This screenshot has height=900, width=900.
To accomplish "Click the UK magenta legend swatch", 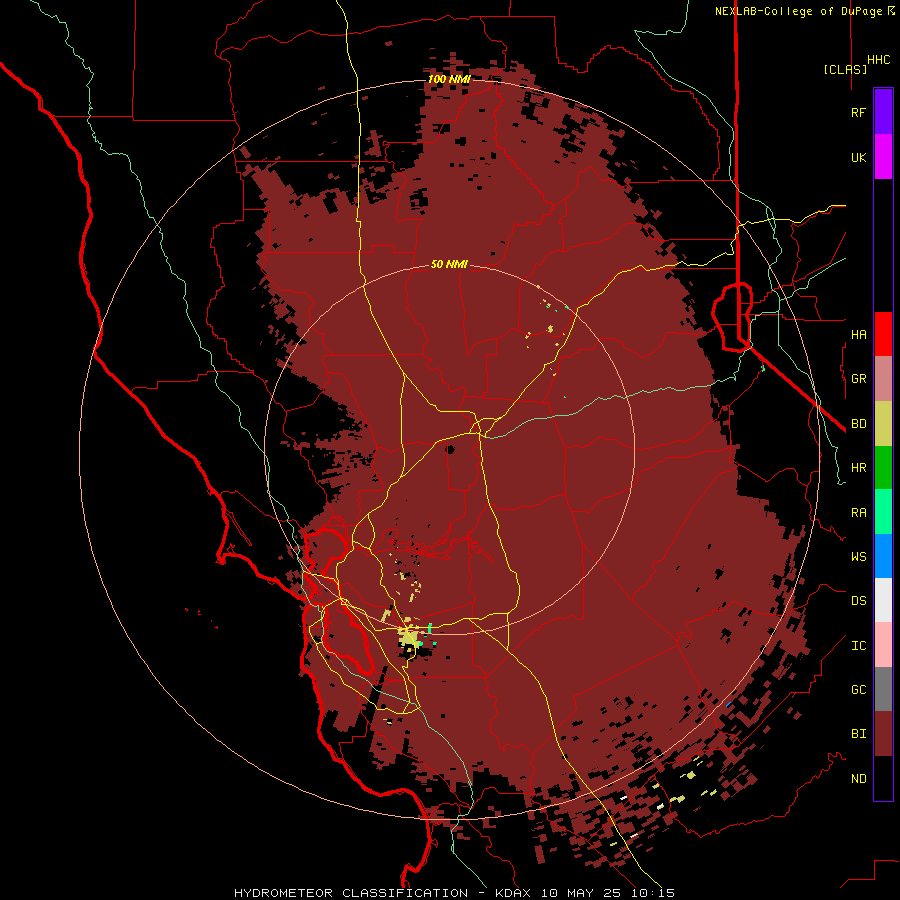I will 883,157.
